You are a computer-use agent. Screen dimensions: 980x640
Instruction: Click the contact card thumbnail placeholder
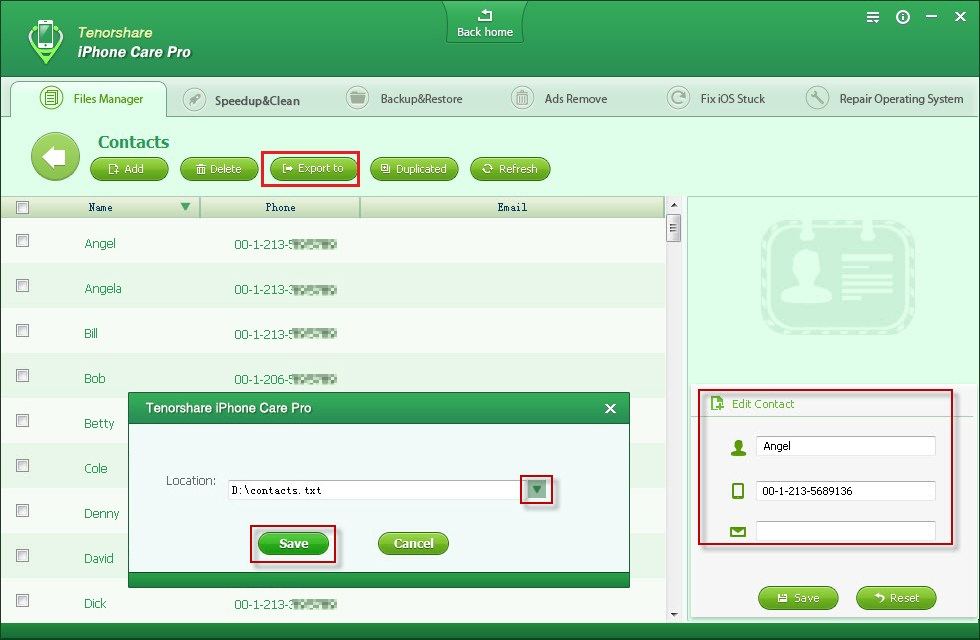[838, 276]
